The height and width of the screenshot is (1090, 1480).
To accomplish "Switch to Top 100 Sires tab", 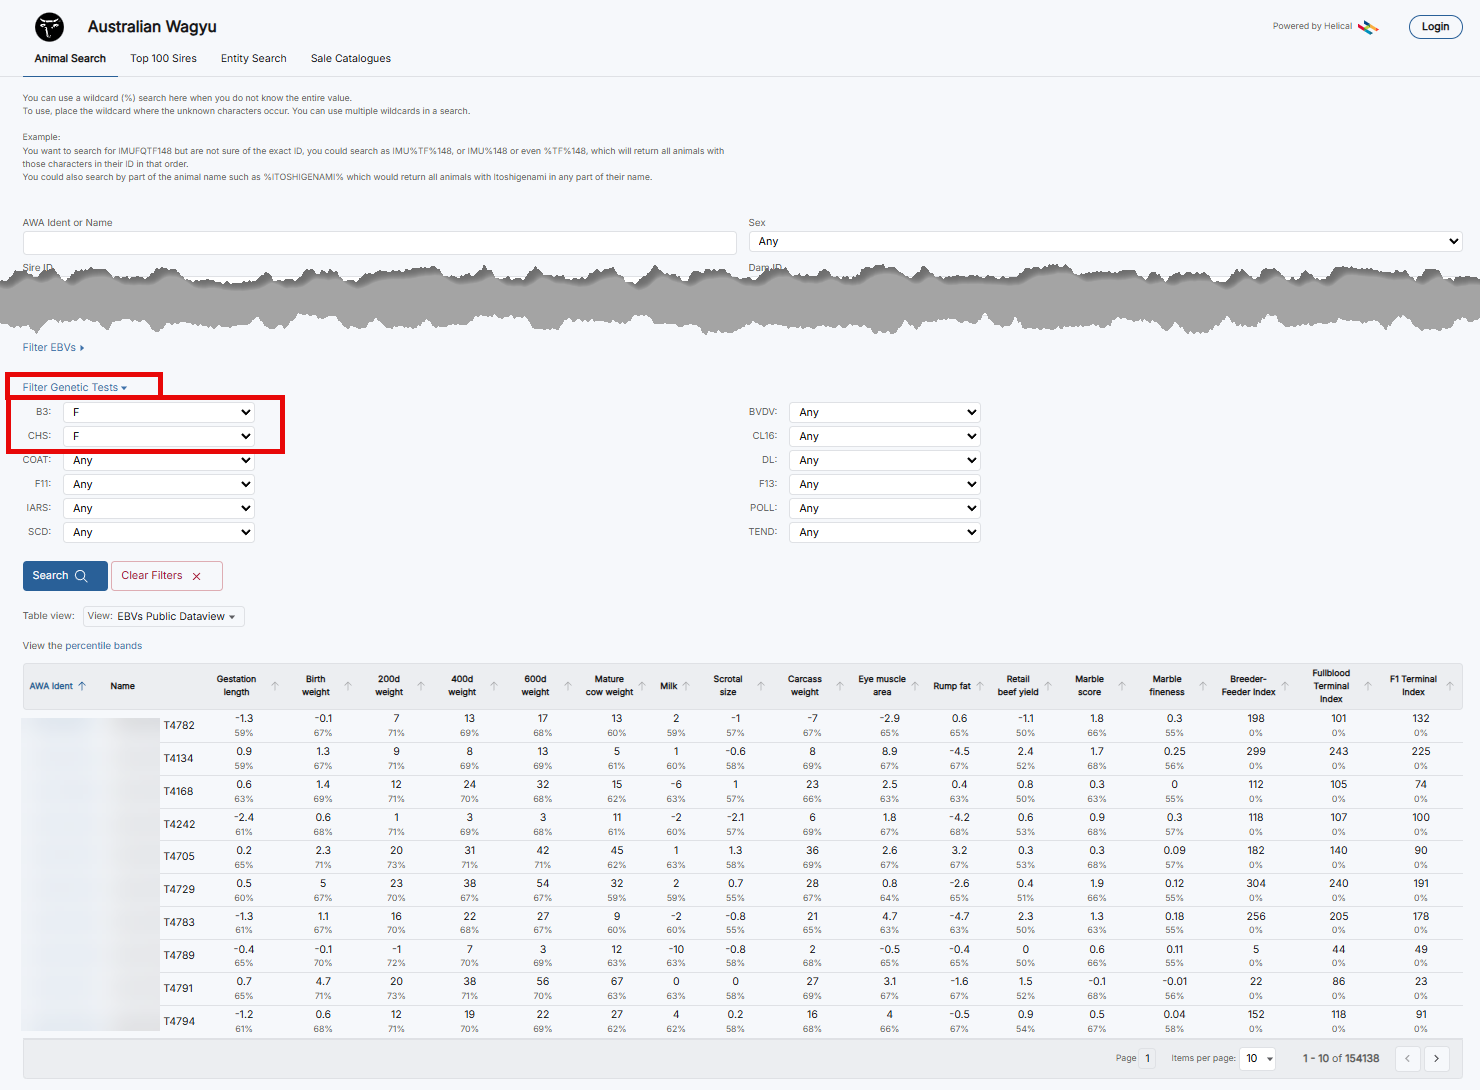I will (x=163, y=59).
